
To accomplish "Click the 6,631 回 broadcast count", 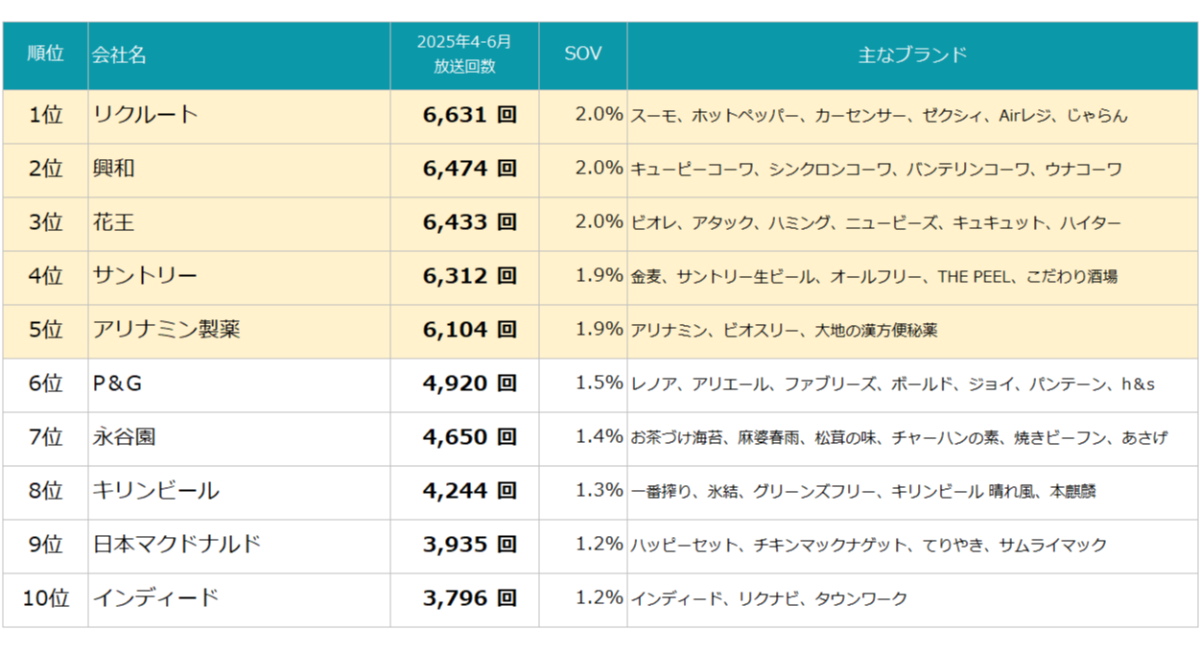I will 469,115.
